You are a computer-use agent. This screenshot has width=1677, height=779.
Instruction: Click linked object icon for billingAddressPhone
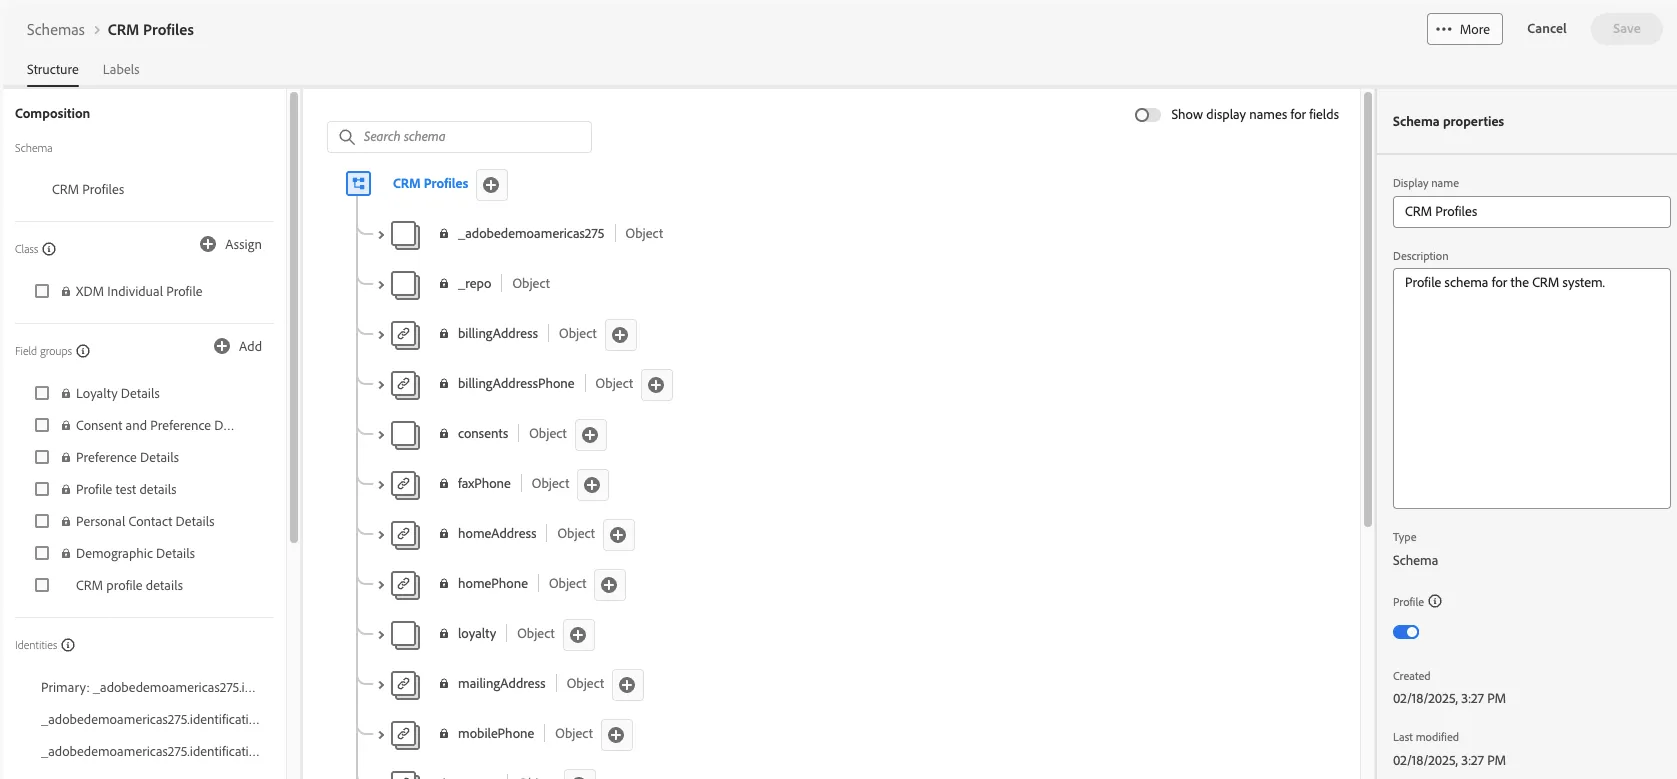(x=405, y=385)
